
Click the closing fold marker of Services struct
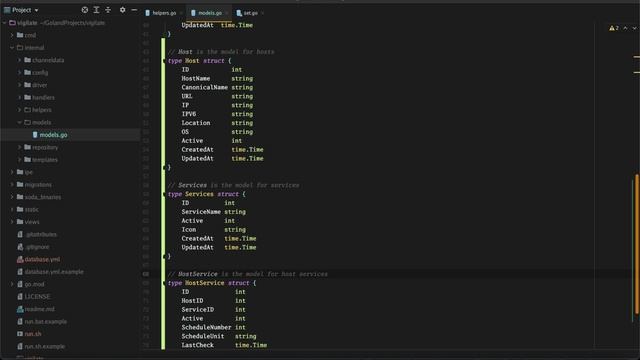point(165,256)
